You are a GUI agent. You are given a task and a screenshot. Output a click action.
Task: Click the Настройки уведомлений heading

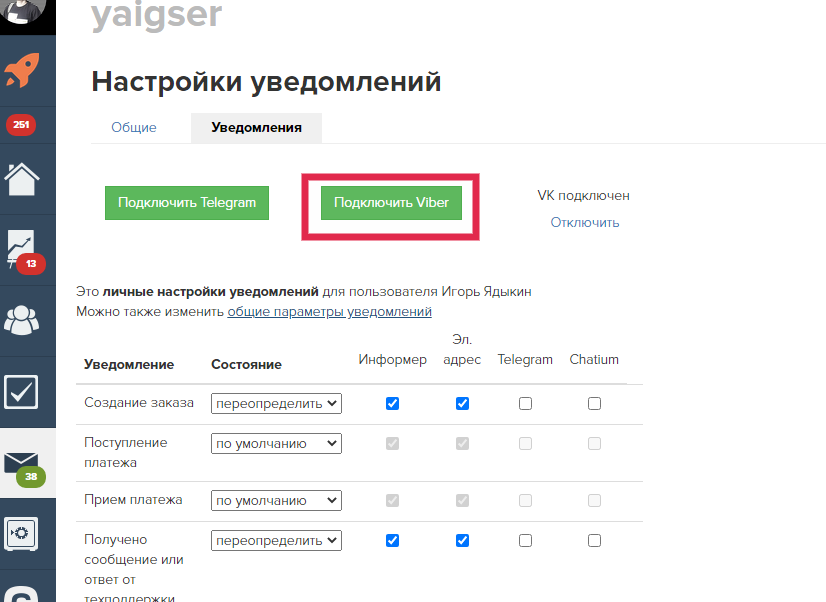tap(267, 82)
